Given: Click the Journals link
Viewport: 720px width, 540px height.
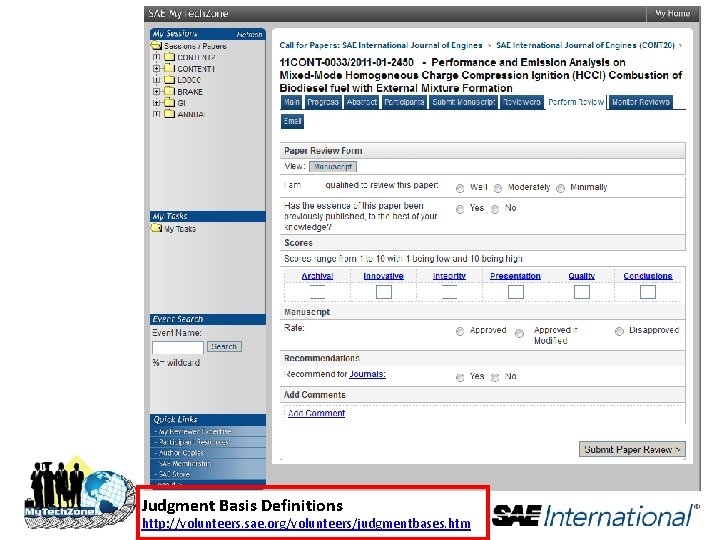Looking at the screenshot, I should 367,374.
